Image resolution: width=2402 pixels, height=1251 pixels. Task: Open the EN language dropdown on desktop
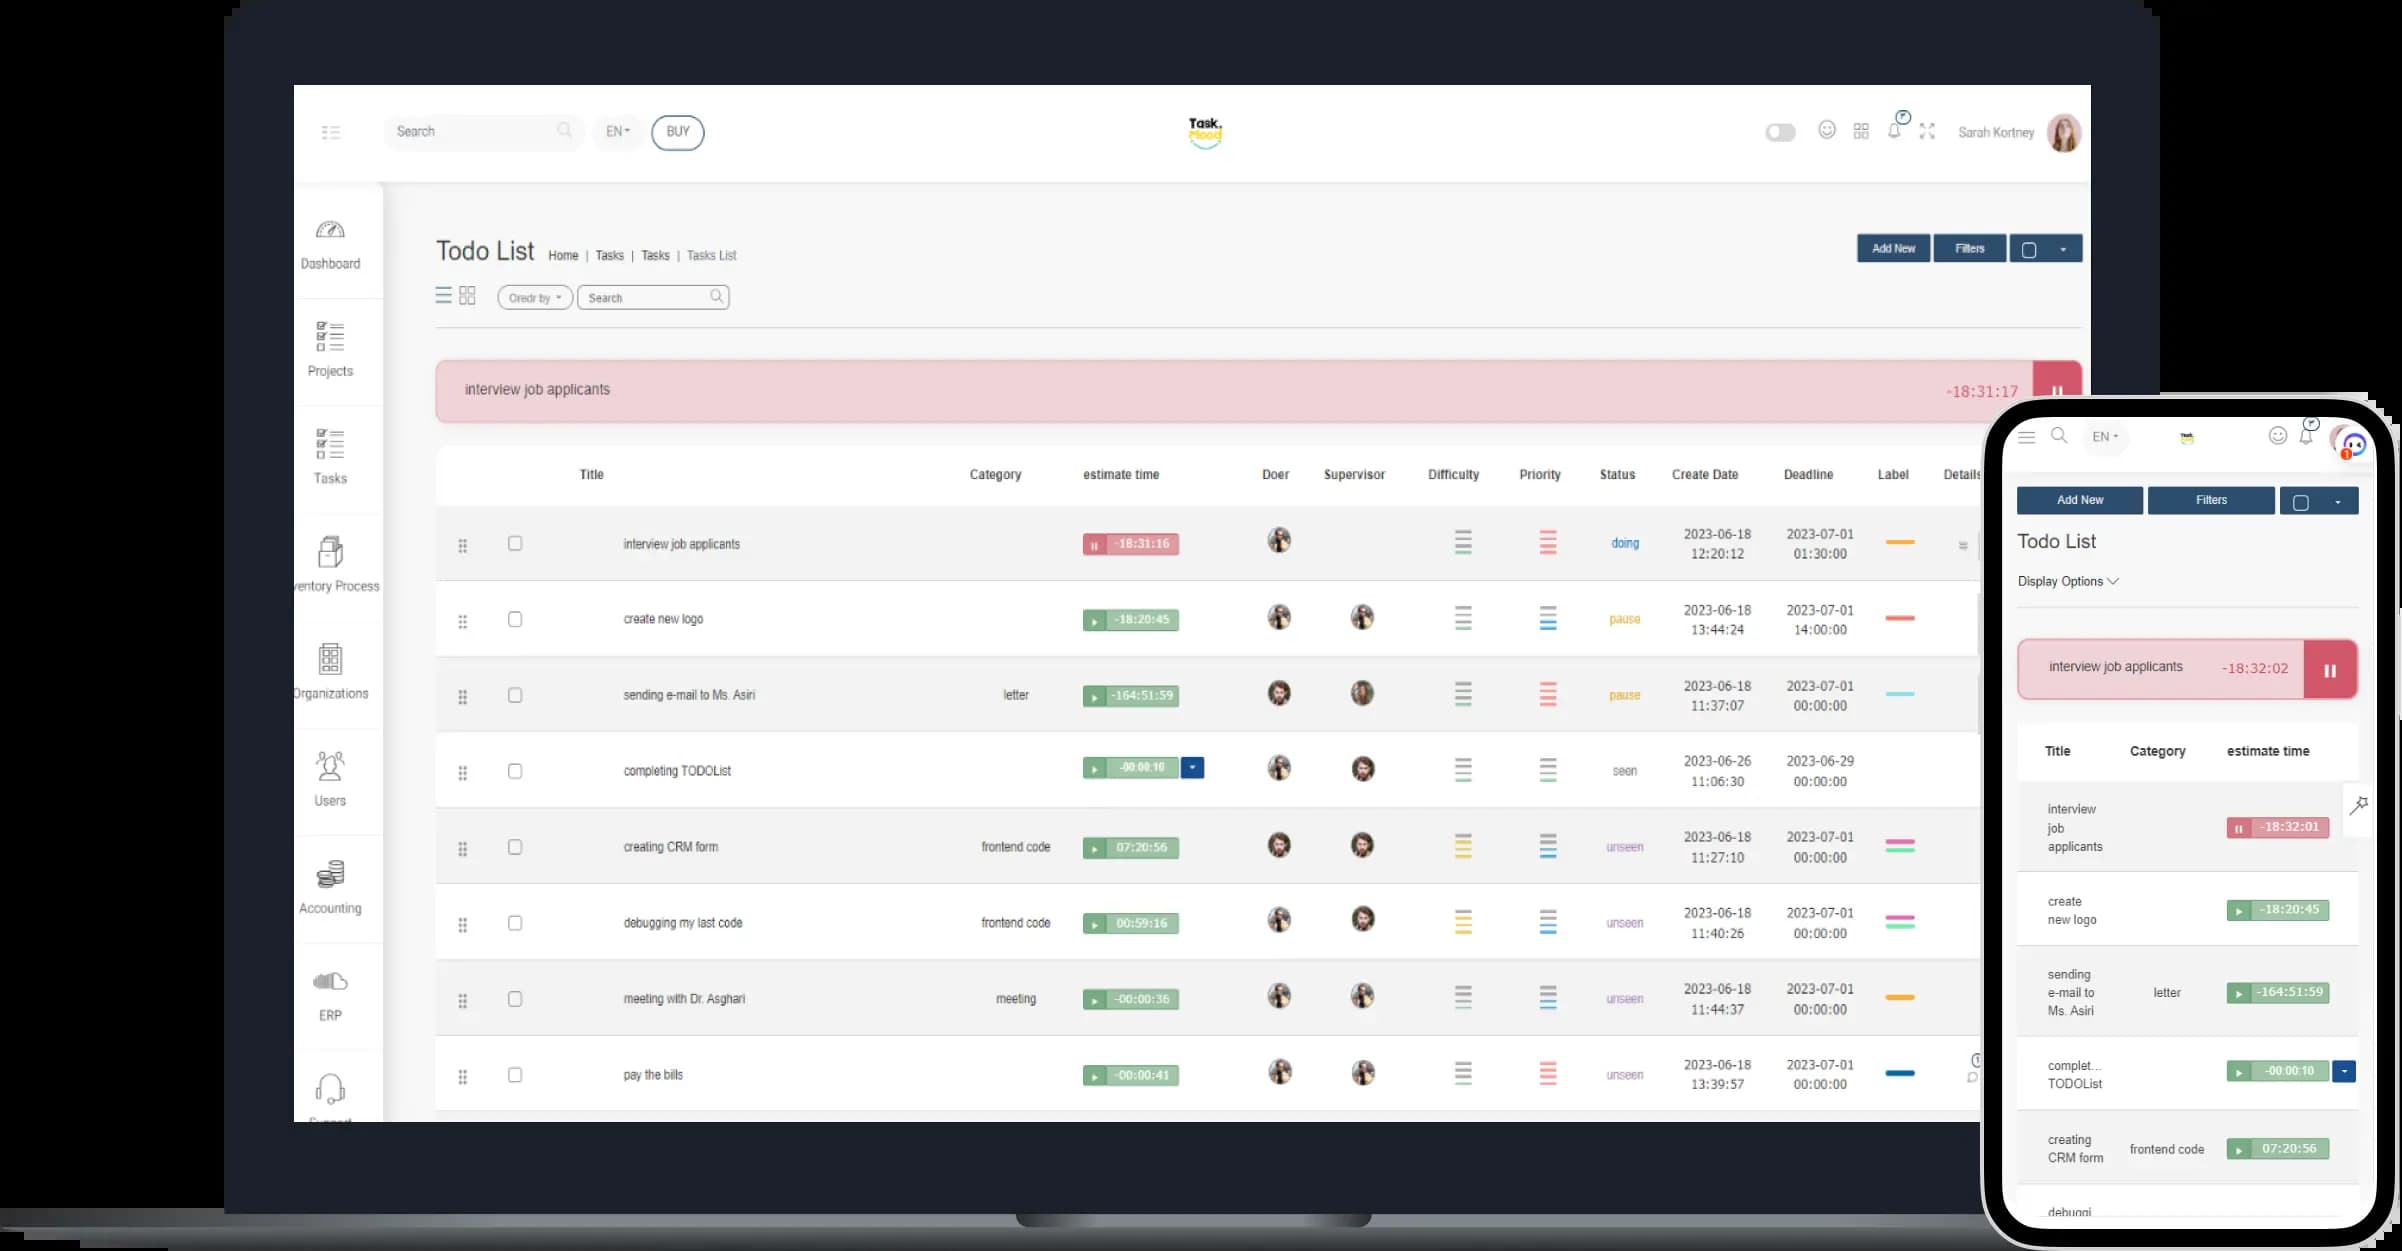(x=618, y=132)
